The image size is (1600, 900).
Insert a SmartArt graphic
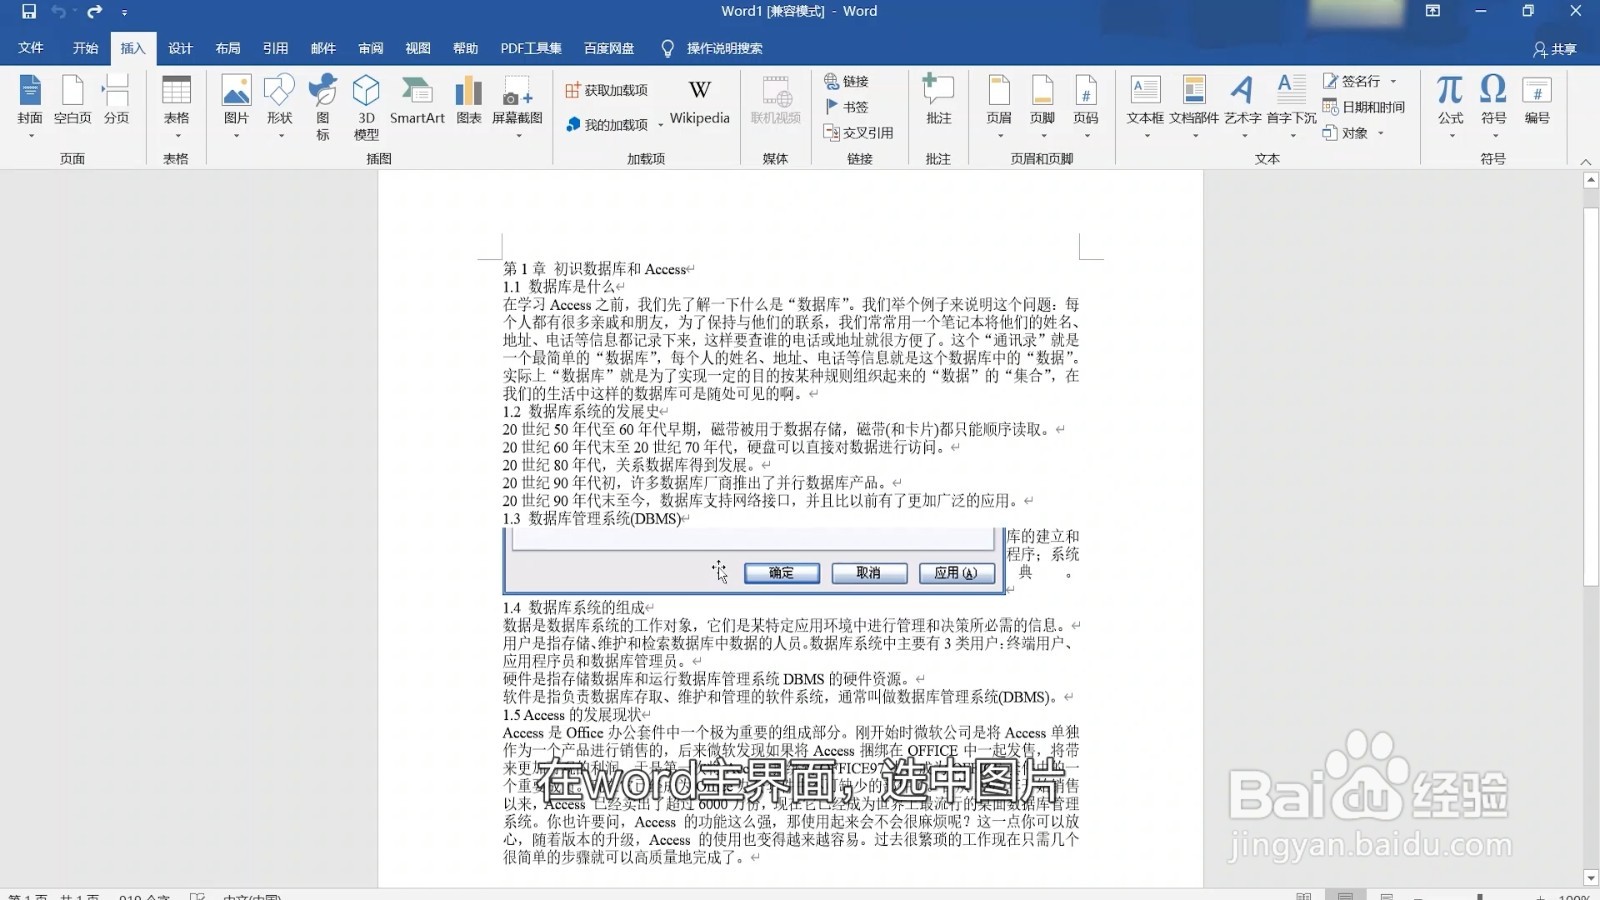(x=417, y=100)
